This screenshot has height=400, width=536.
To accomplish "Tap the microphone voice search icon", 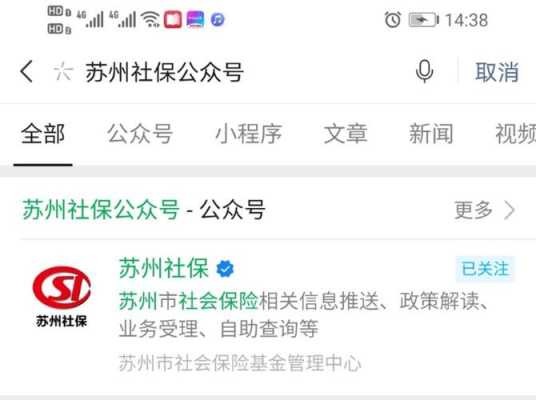I will coord(425,71).
